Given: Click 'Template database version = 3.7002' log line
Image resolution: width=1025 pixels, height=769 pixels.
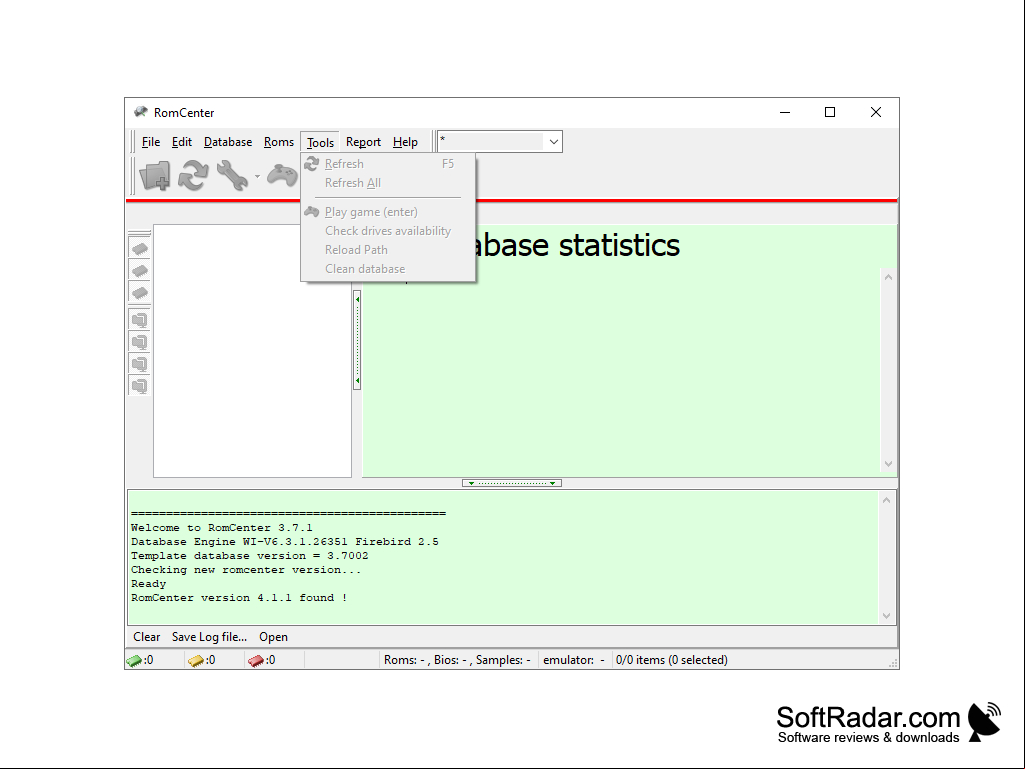Looking at the screenshot, I should pyautogui.click(x=250, y=556).
